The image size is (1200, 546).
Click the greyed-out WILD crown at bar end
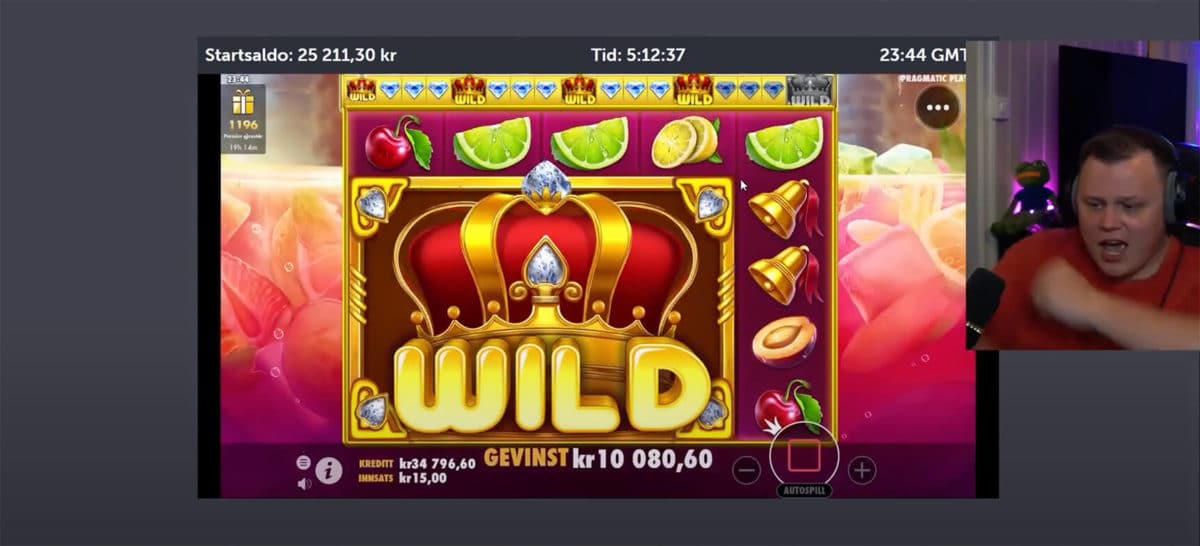[x=809, y=91]
